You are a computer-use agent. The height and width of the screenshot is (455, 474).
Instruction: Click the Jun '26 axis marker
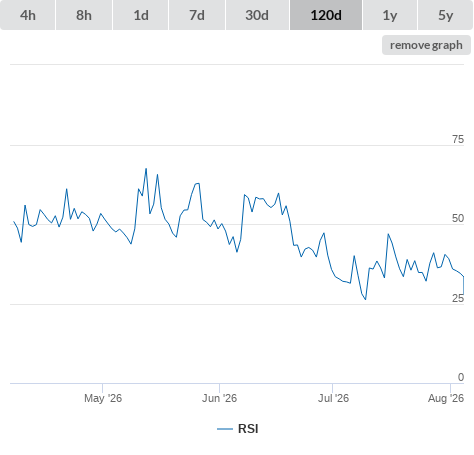pos(219,398)
